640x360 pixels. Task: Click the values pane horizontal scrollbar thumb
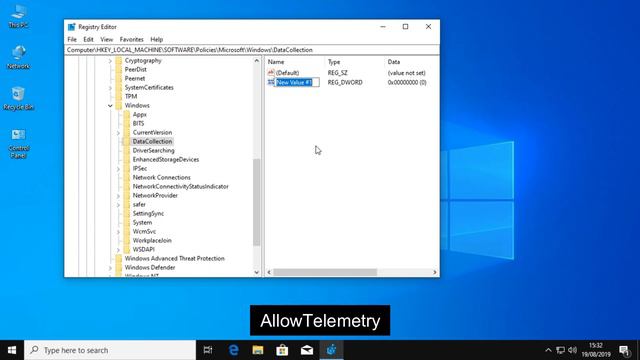[x=325, y=272]
